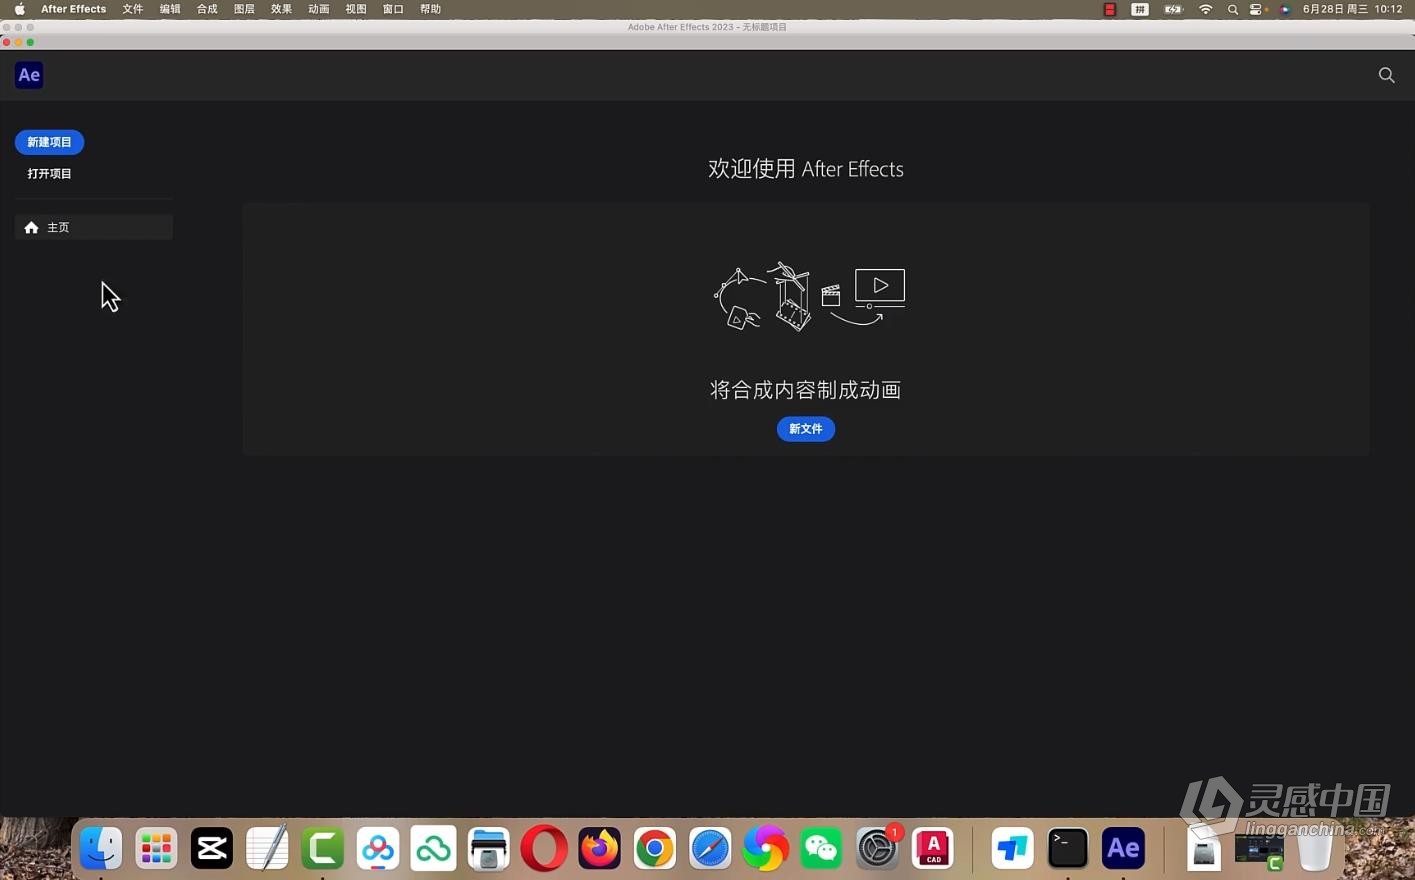Open the disk drive icon in Dock
The height and width of the screenshot is (880, 1415).
[x=1204, y=851]
